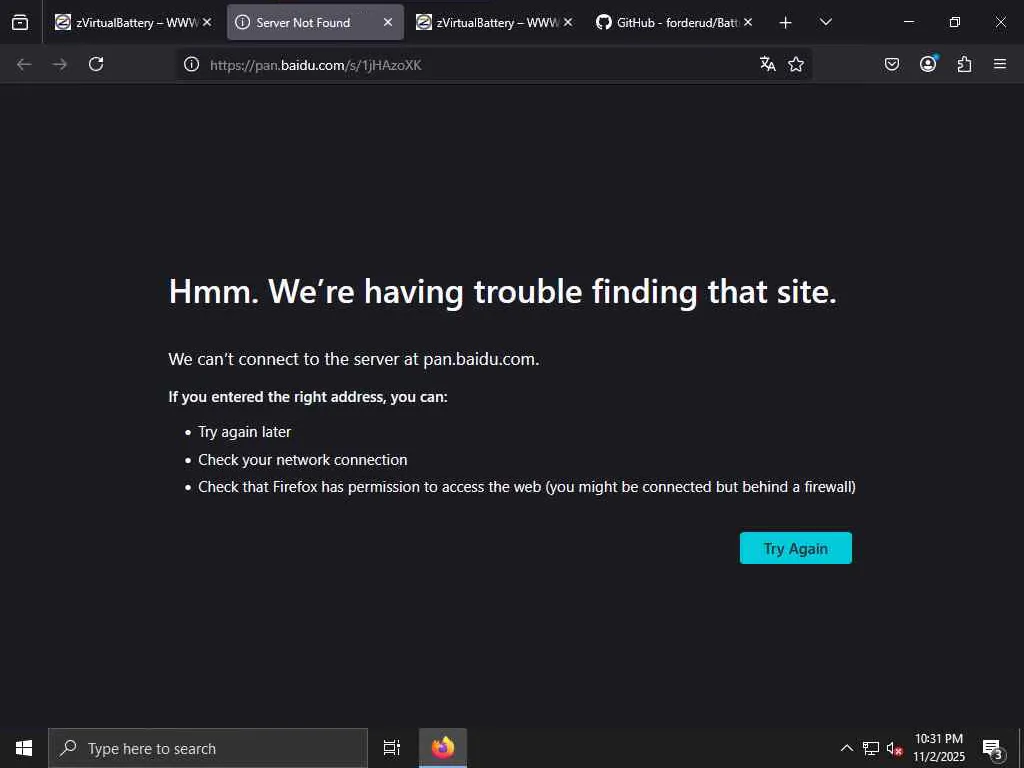Go back one page
This screenshot has width=1024, height=768.
[24, 64]
